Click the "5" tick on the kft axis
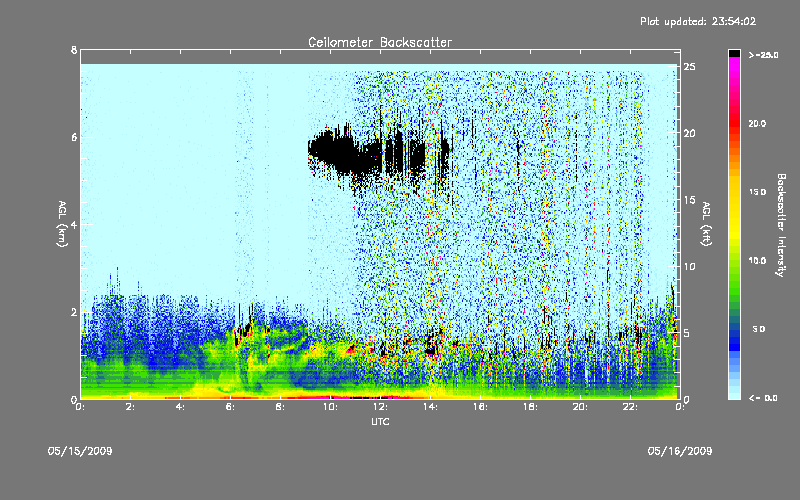 687,333
